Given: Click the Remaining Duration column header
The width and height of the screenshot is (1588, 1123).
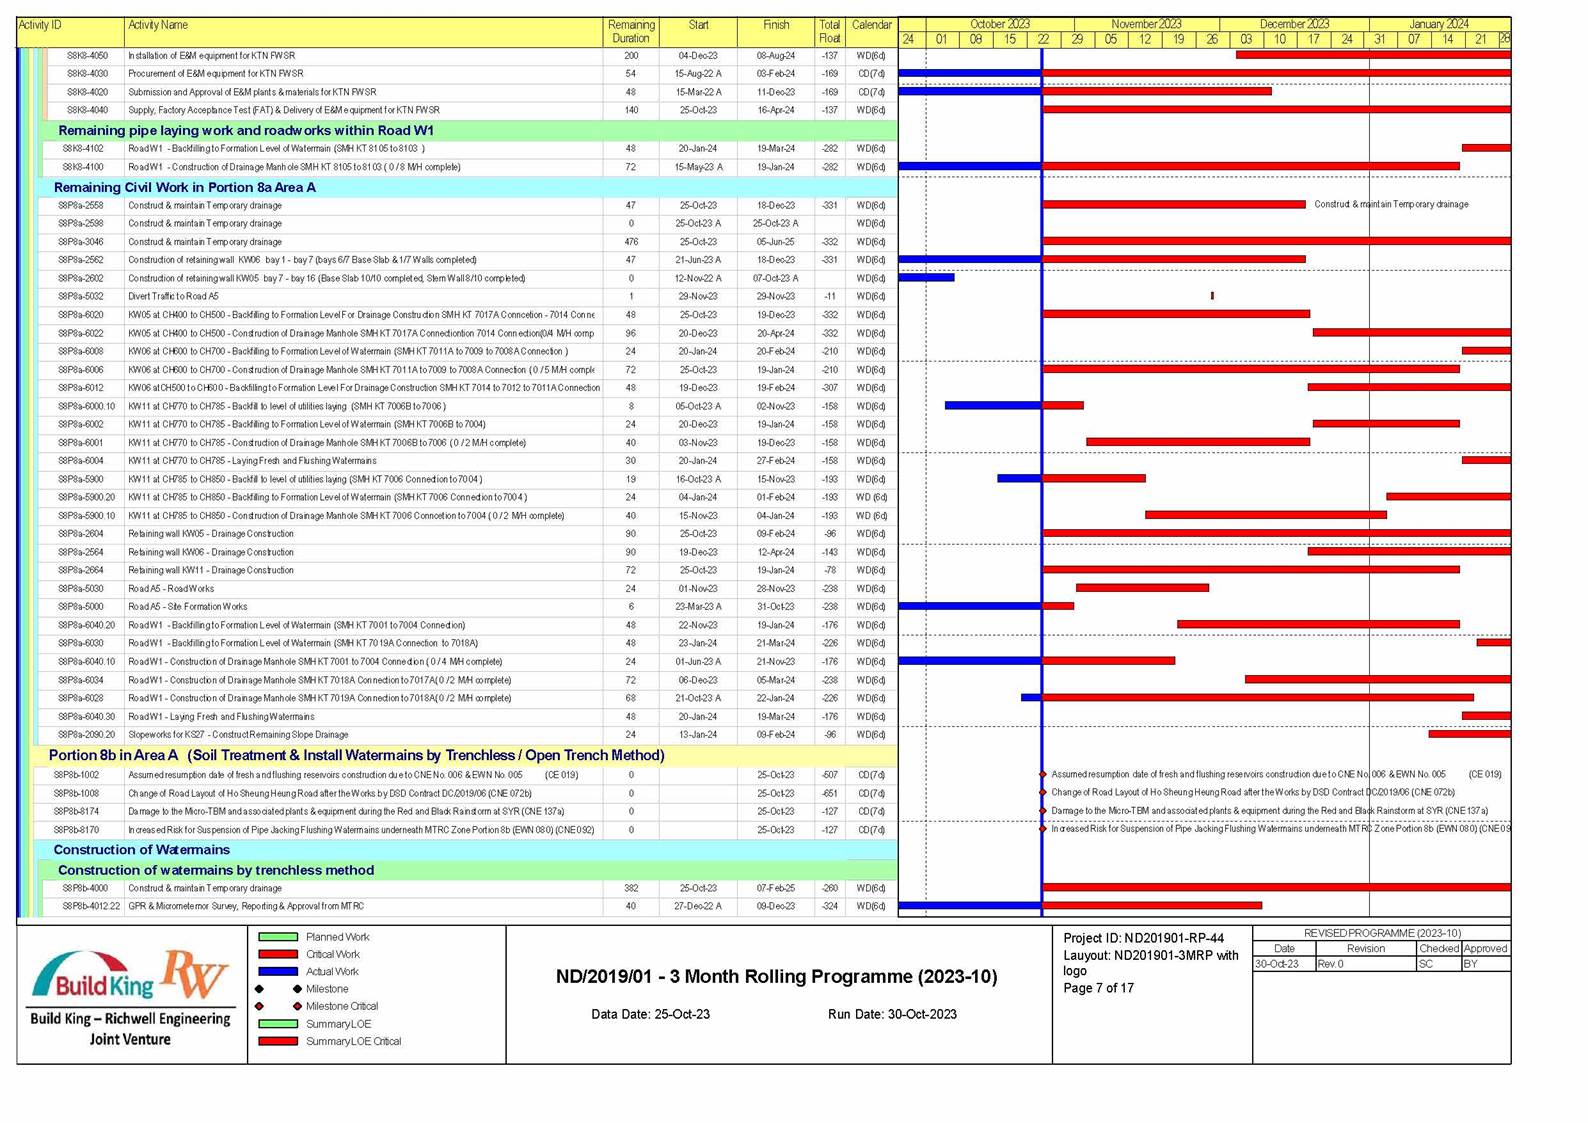Looking at the screenshot, I should 631,31.
